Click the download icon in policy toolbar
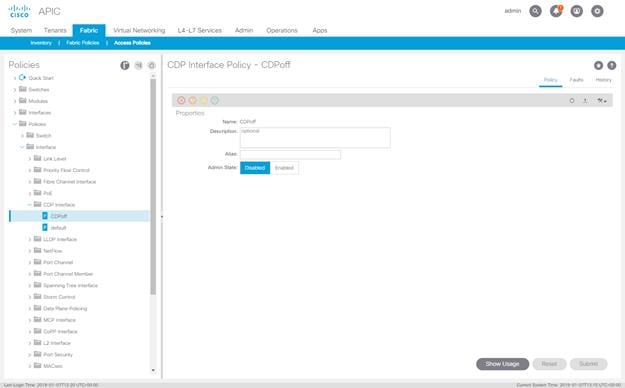 585,101
